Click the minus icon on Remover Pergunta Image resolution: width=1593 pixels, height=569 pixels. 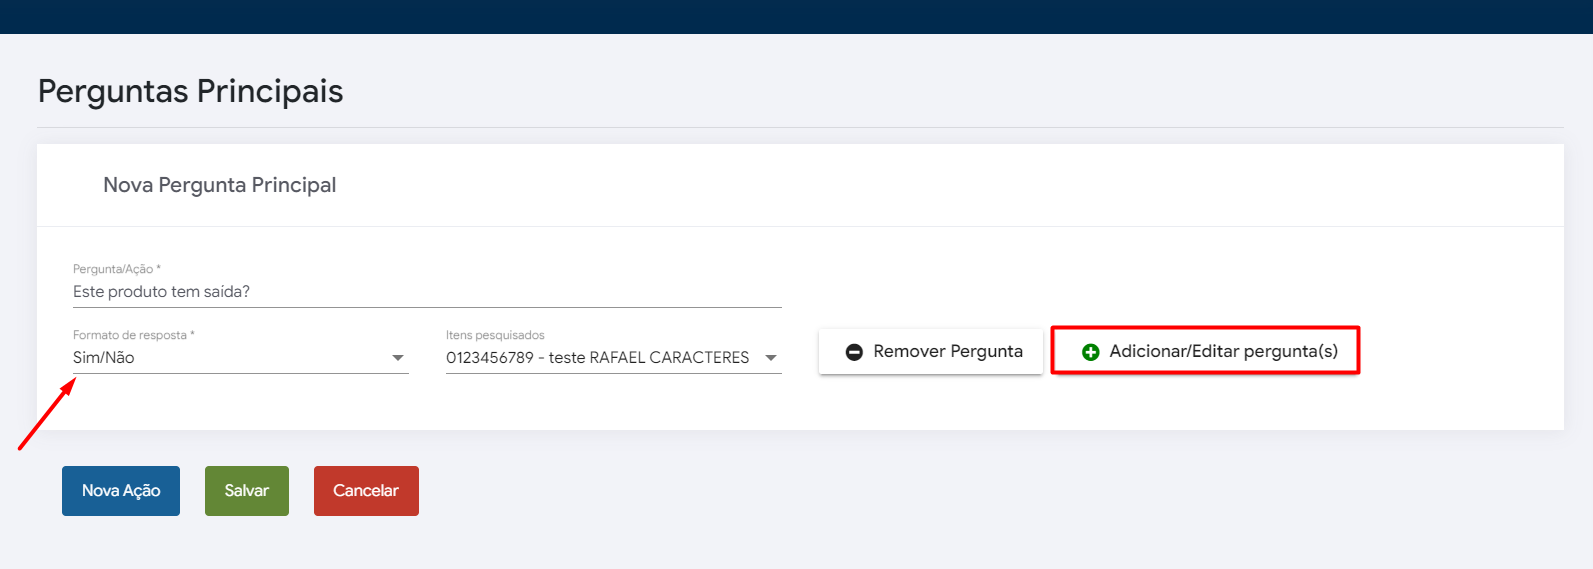pyautogui.click(x=854, y=352)
